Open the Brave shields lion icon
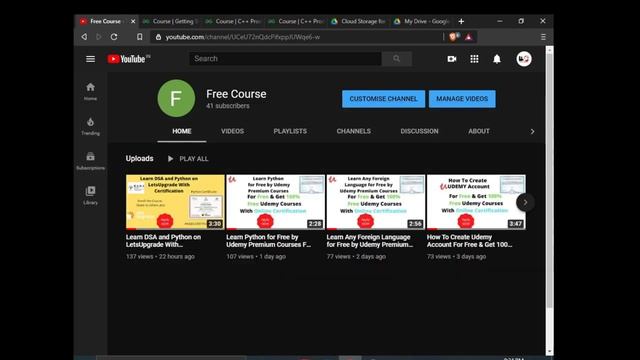This screenshot has height=360, width=640. pyautogui.click(x=454, y=37)
